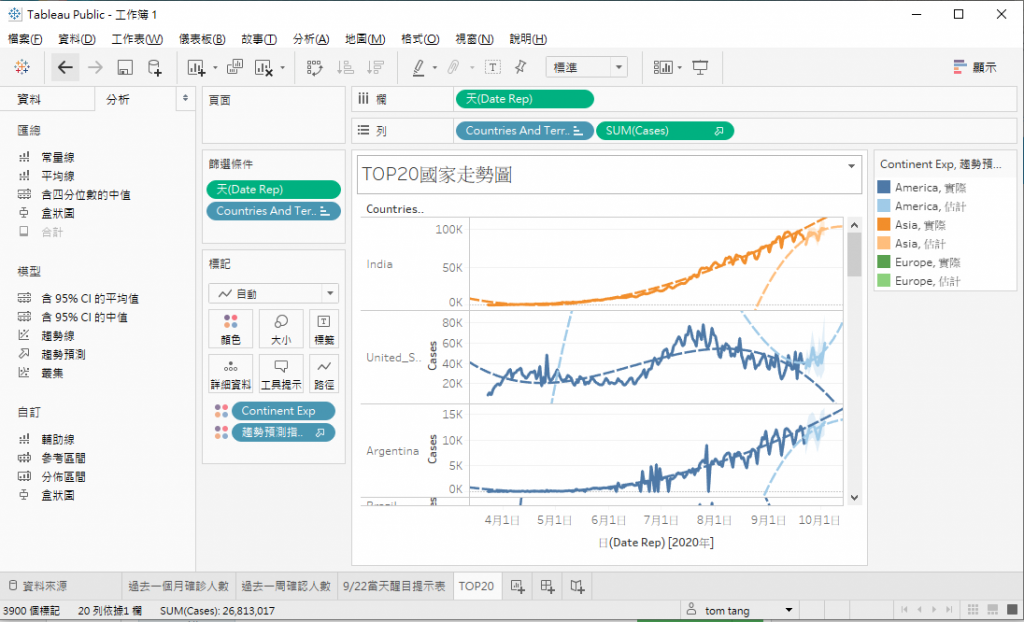
Task: Click the TOP20國家走勢圖 title field
Action: 609,174
